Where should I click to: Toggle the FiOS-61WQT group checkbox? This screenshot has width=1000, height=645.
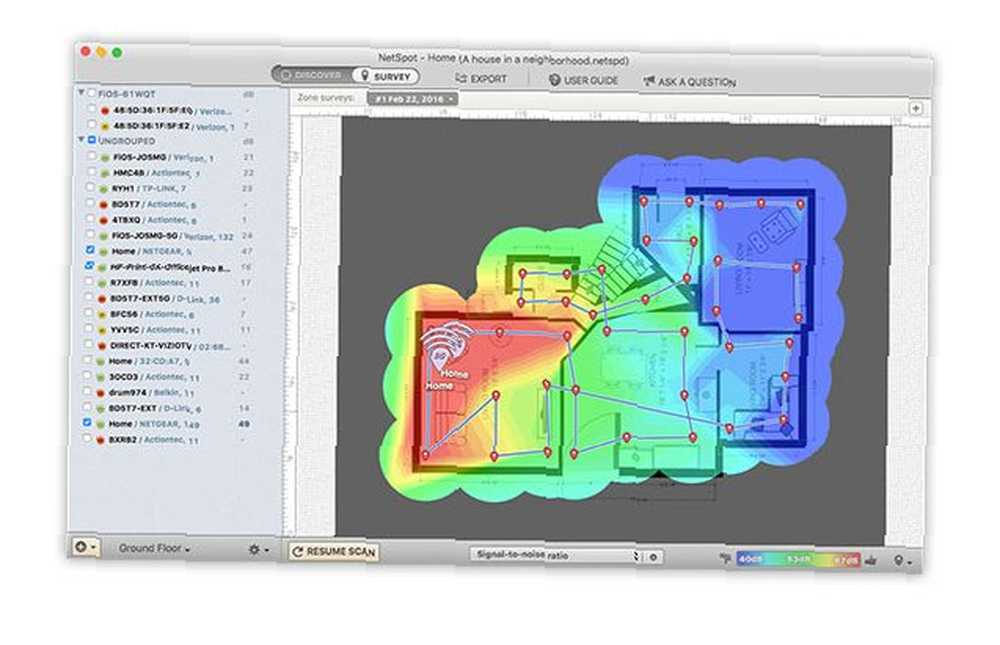pyautogui.click(x=92, y=93)
